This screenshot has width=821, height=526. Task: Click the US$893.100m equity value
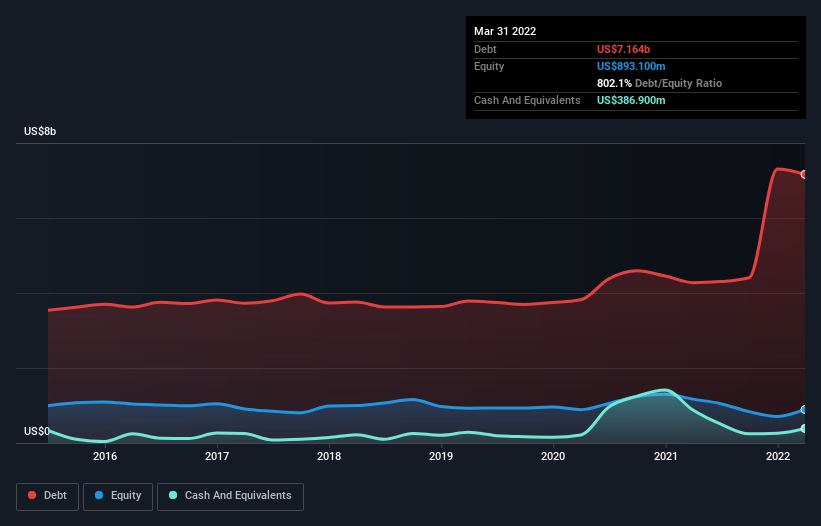pyautogui.click(x=631, y=66)
